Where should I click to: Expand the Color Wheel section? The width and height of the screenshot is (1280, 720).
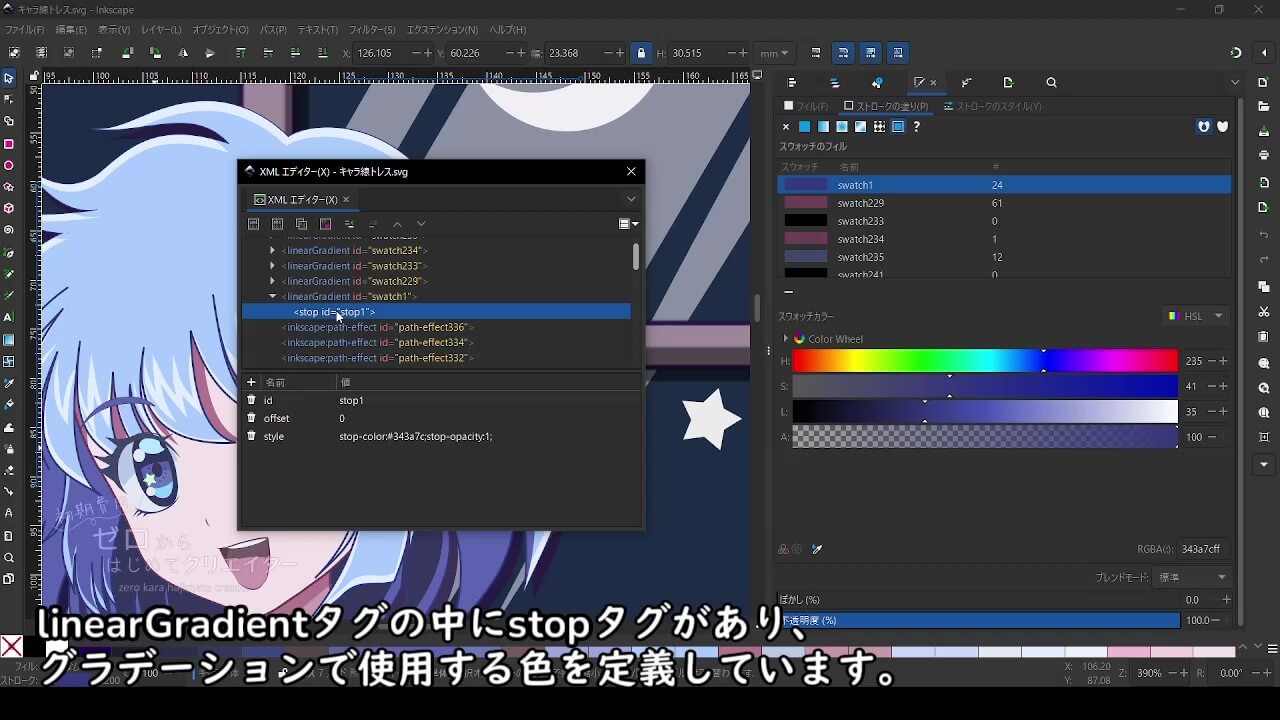click(x=786, y=339)
